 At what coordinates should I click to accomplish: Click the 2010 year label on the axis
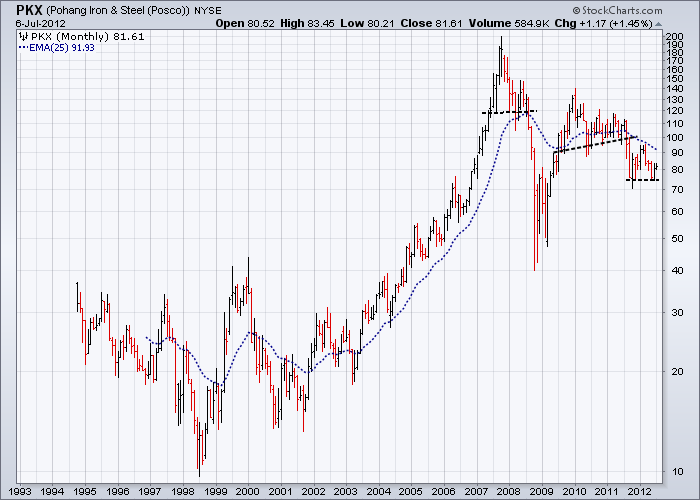575,492
